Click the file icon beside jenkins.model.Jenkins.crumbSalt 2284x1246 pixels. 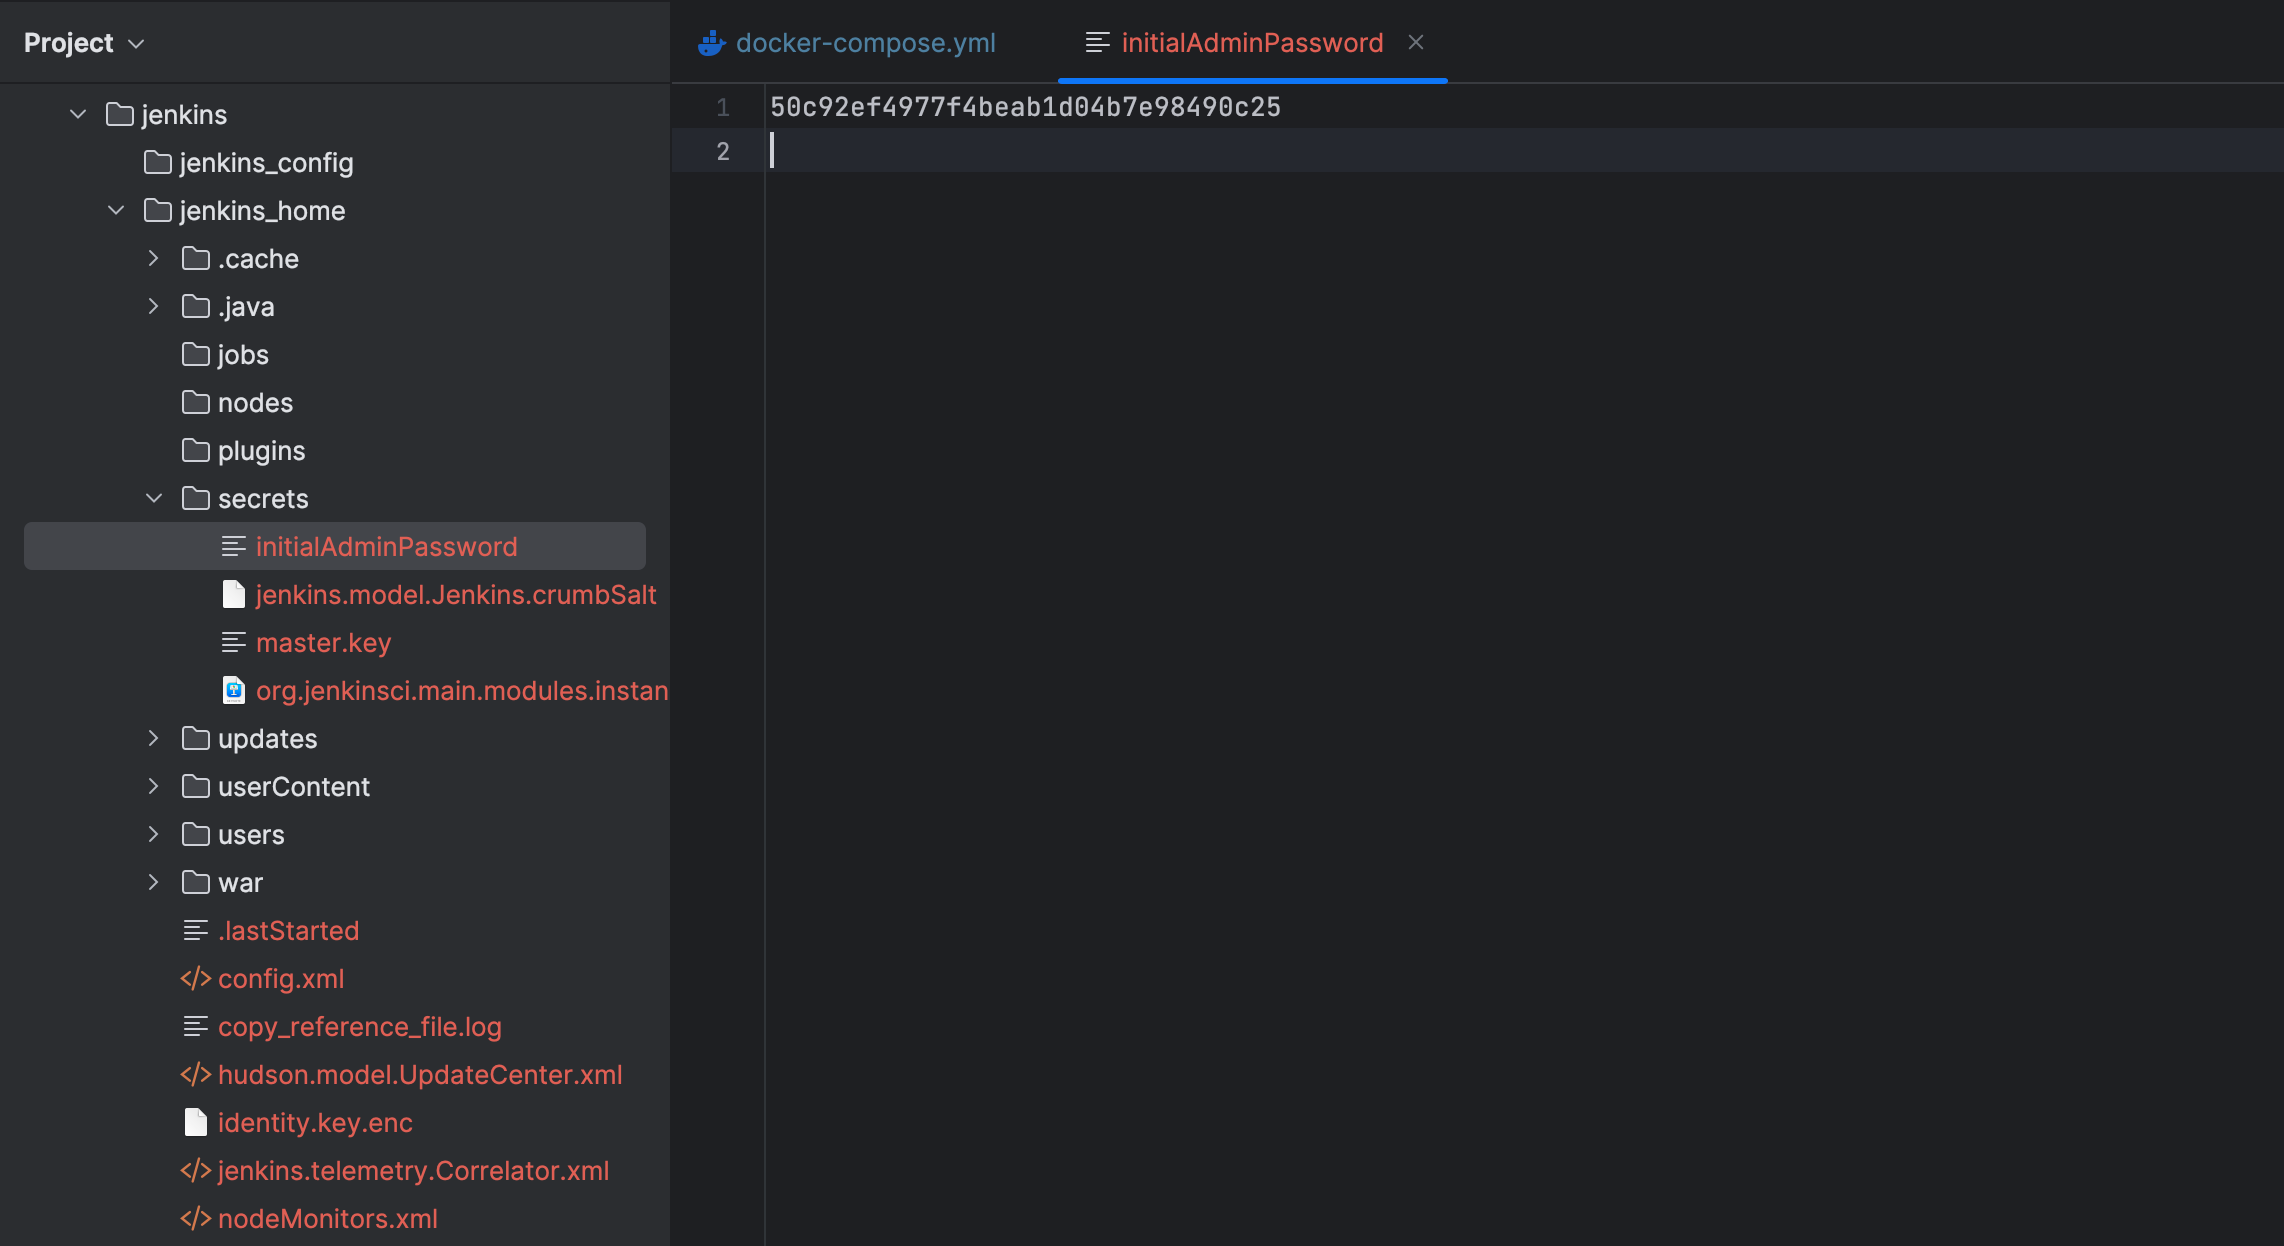pyautogui.click(x=233, y=595)
